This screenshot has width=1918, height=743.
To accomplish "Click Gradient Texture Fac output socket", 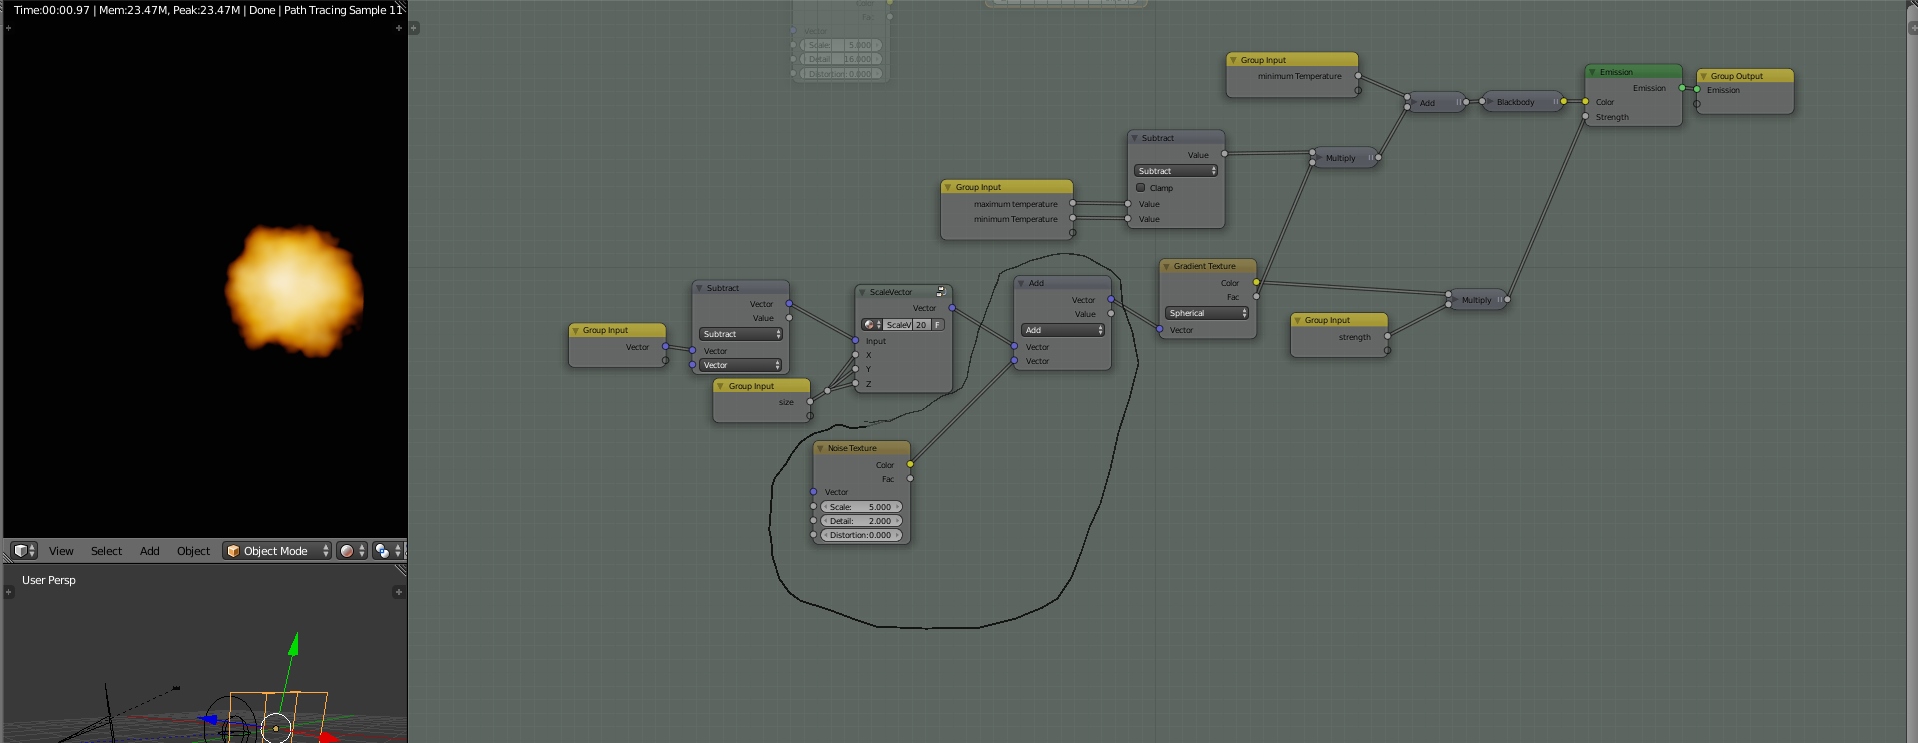I will (x=1256, y=296).
